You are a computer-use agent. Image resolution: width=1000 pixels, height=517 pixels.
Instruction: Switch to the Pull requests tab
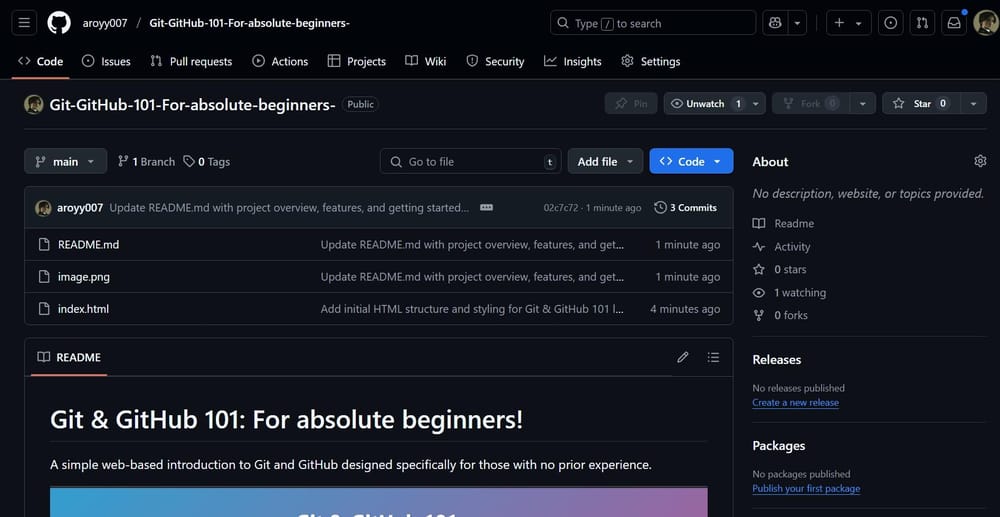pyautogui.click(x=191, y=61)
